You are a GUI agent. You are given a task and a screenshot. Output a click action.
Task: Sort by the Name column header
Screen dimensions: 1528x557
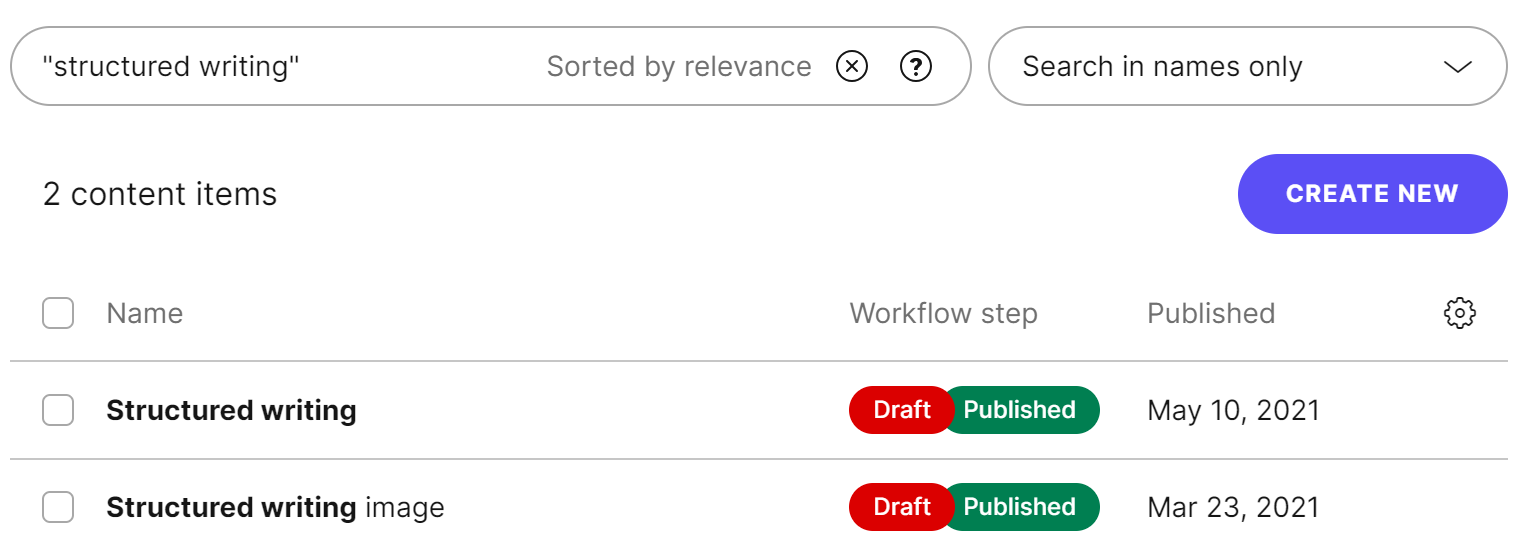(145, 313)
